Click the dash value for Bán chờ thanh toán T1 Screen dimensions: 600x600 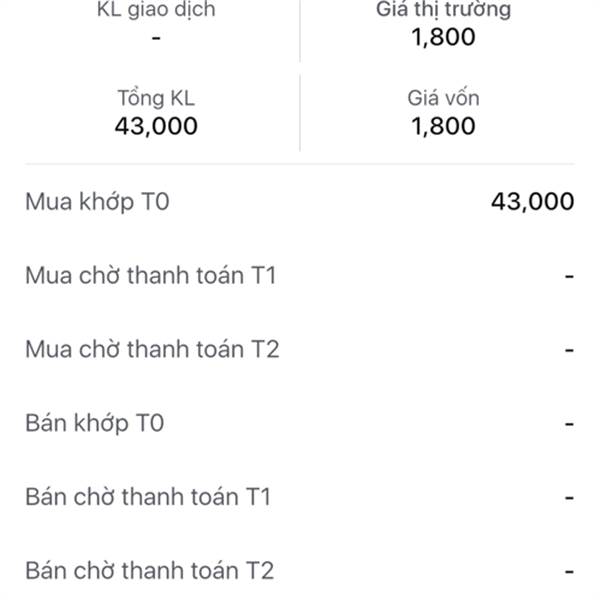[569, 498]
